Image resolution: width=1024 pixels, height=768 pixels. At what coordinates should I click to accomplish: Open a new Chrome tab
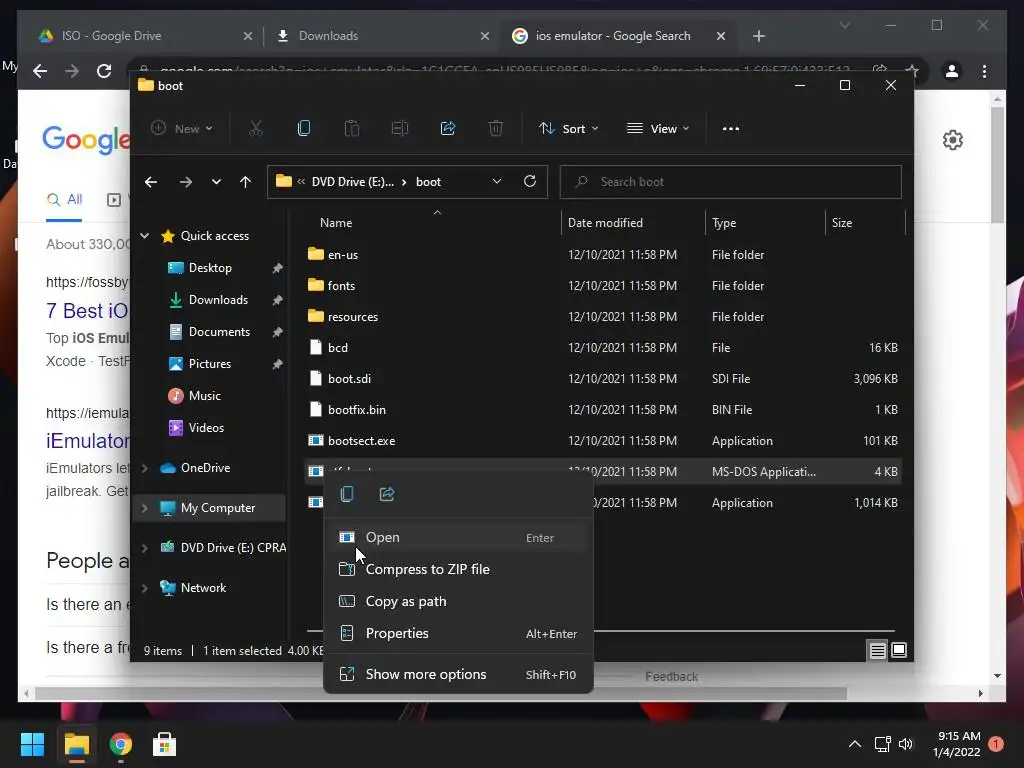click(758, 36)
